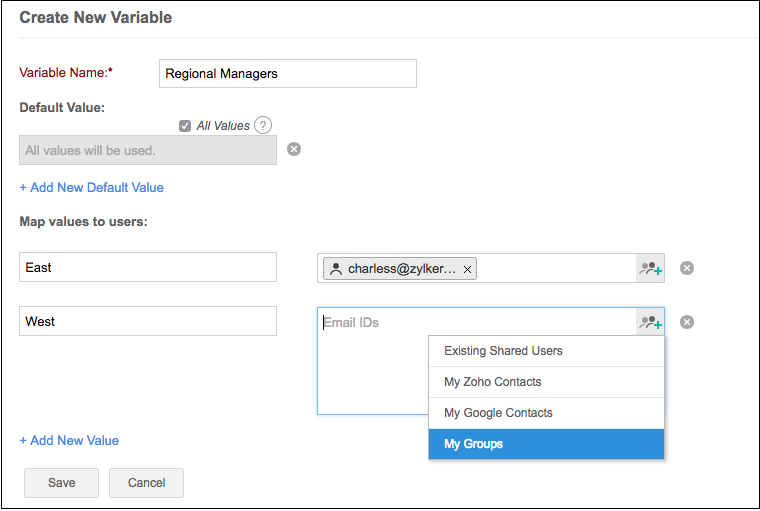Viewport: 760px width, 511px height.
Task: Open the contact picker for the East row
Action: pyautogui.click(x=651, y=268)
